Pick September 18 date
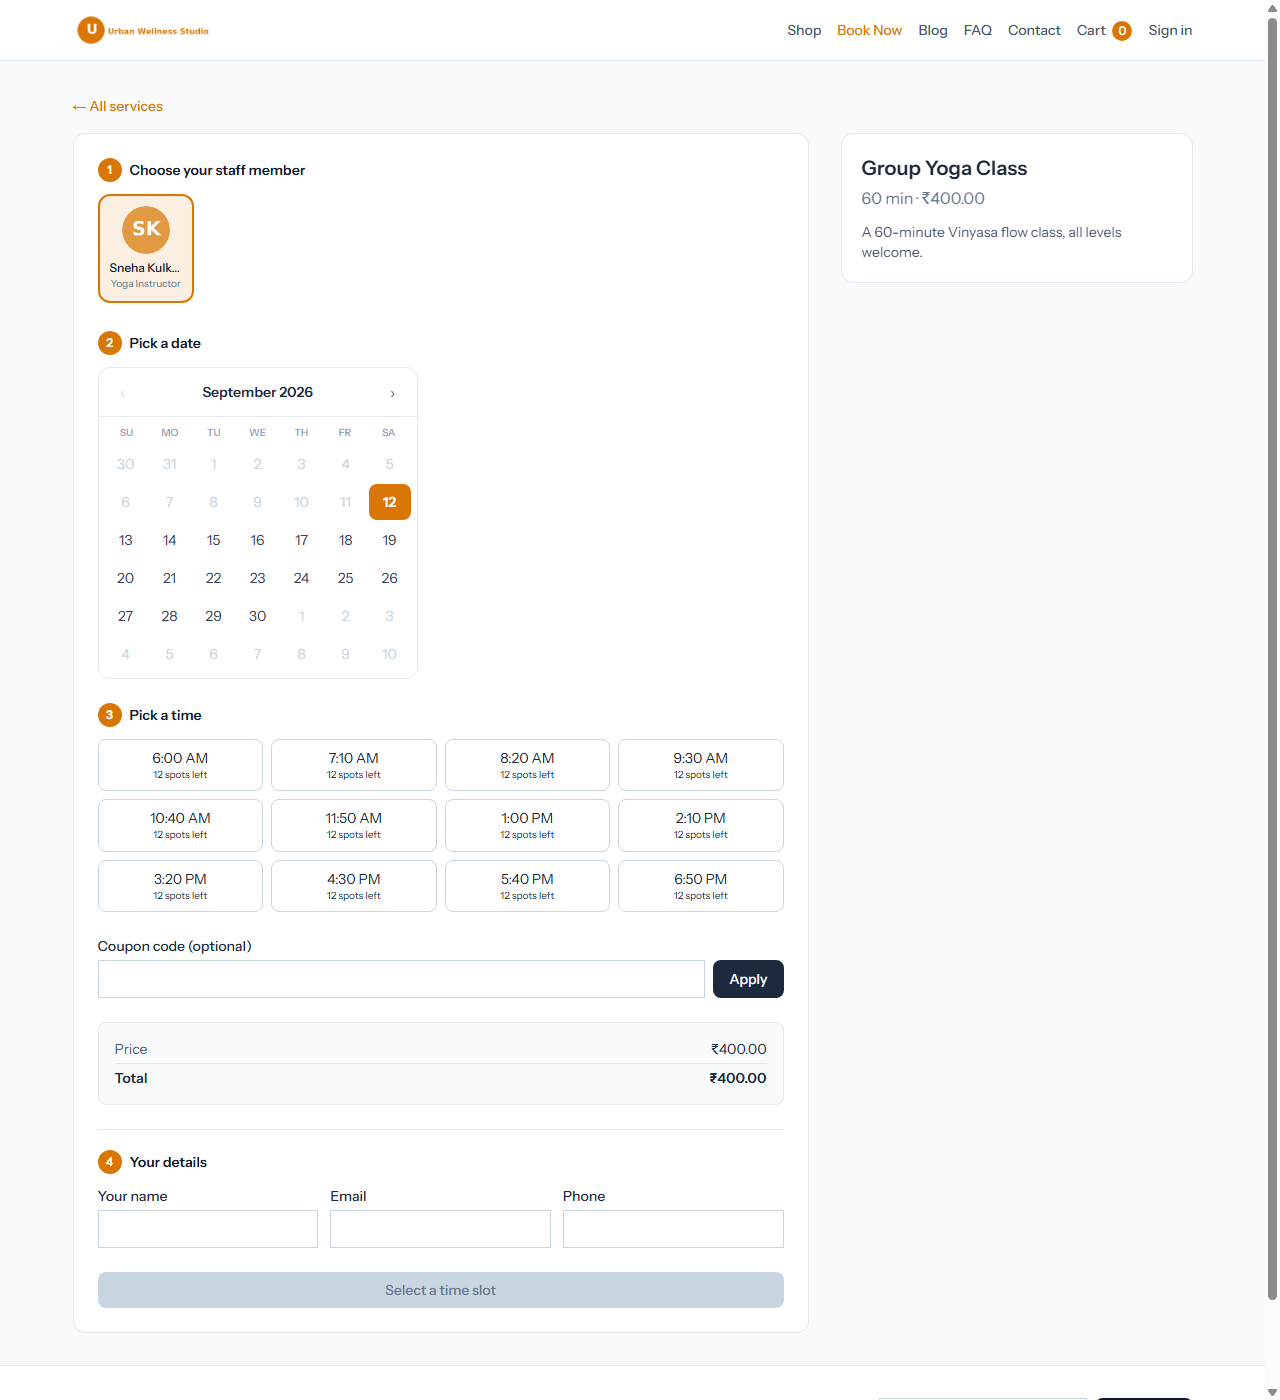This screenshot has height=1400, width=1280. [346, 540]
